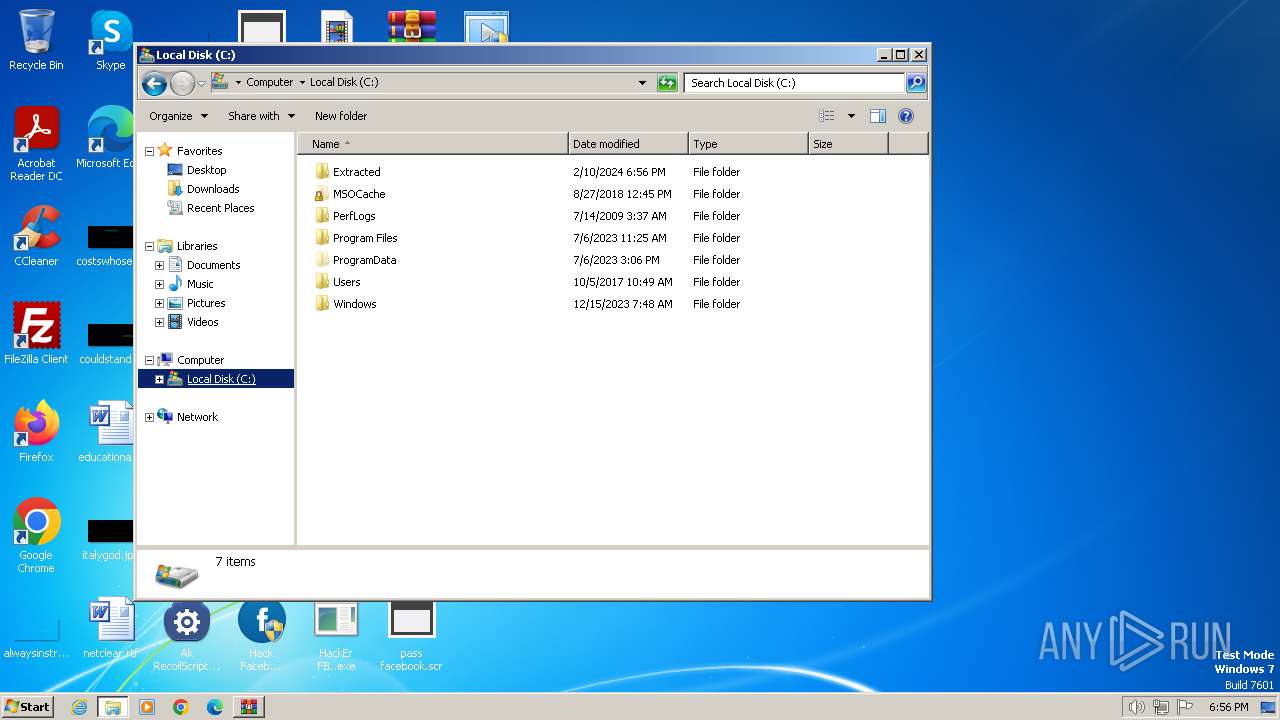This screenshot has width=1280, height=720.
Task: Sort the list by the Name column
Action: [x=432, y=144]
